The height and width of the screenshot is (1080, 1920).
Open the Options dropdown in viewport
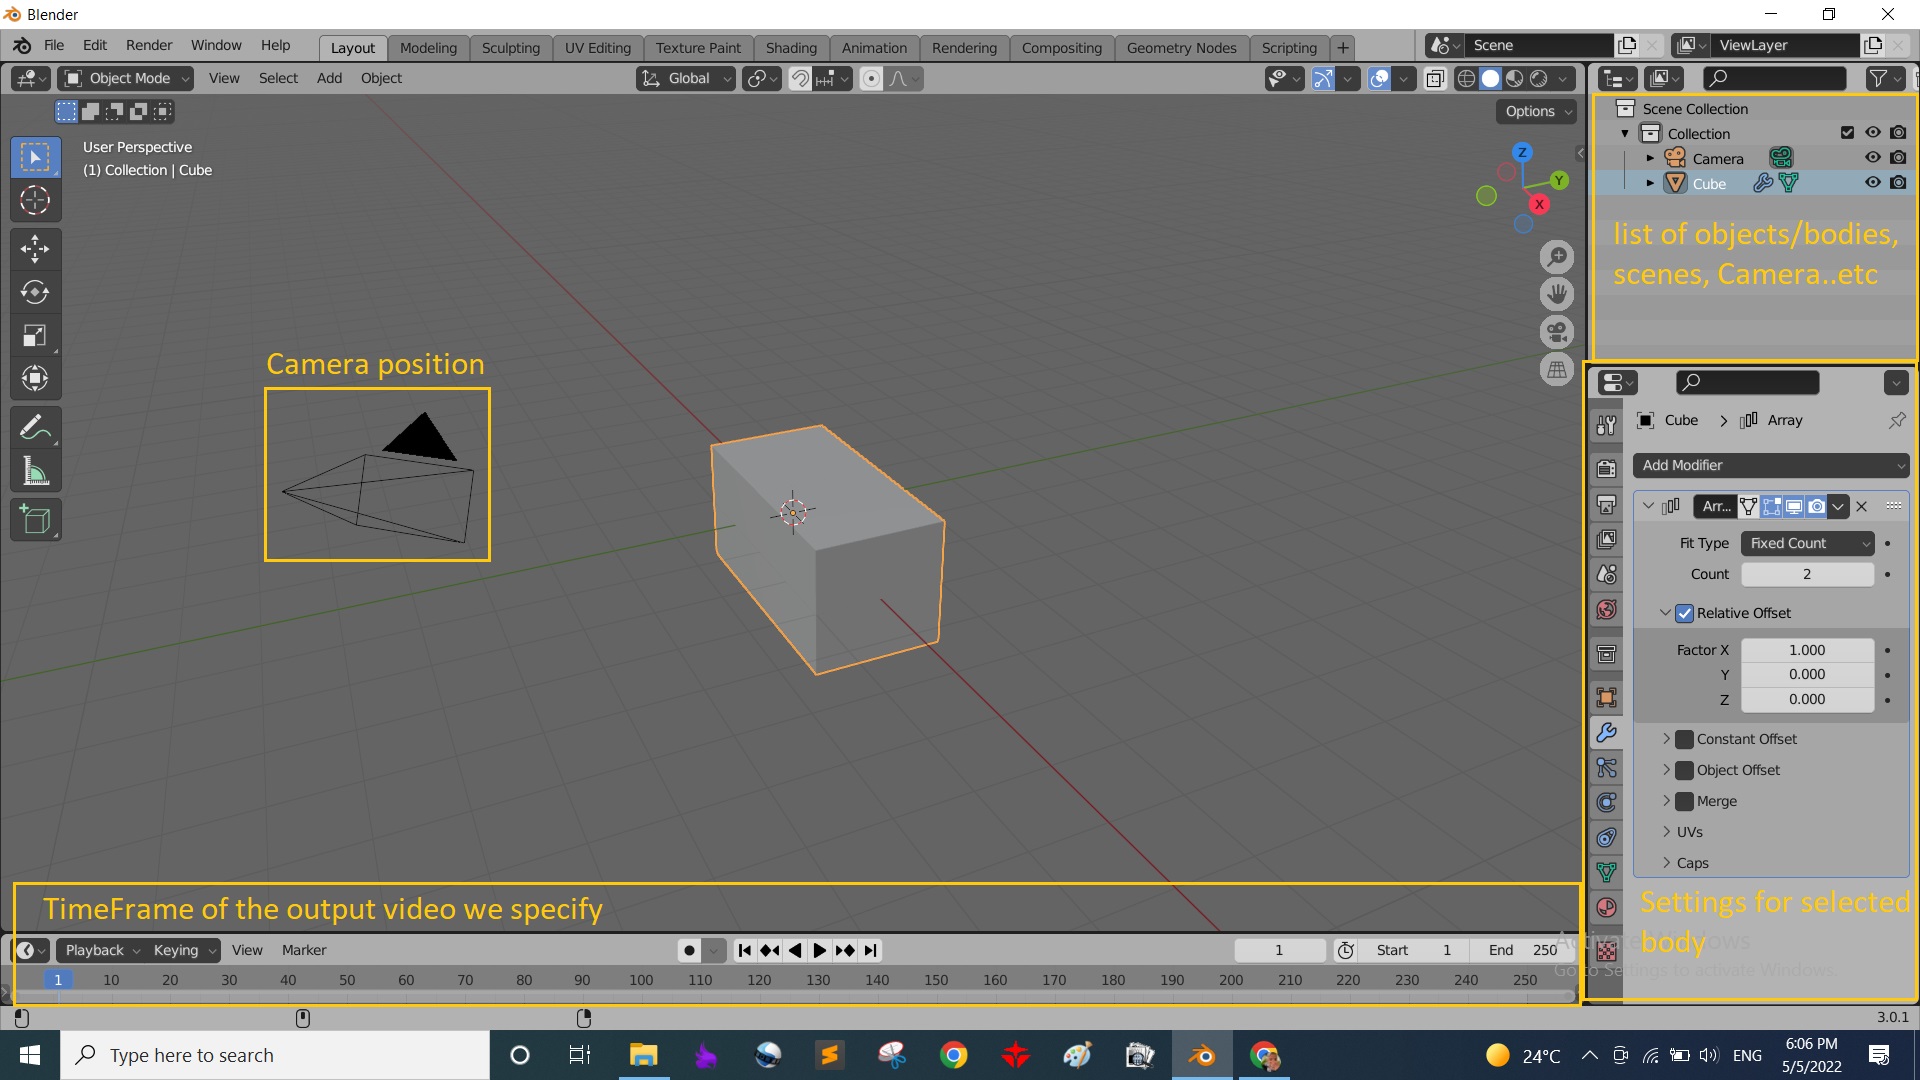[x=1537, y=111]
